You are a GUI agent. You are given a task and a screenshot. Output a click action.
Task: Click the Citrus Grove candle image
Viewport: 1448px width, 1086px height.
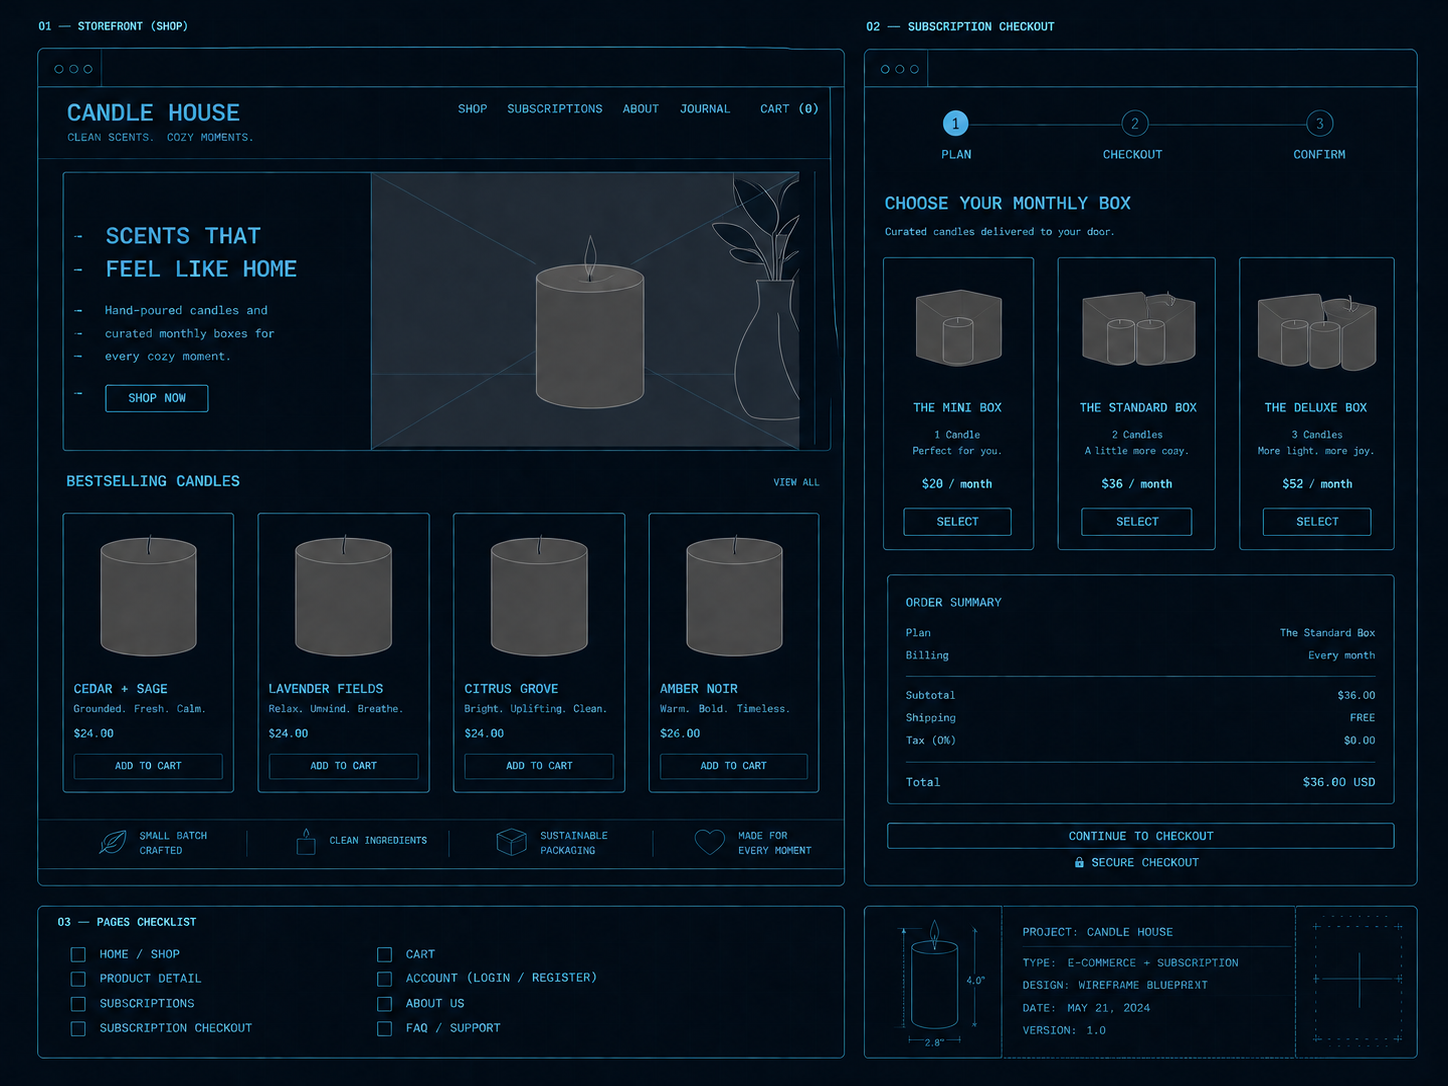[x=539, y=595]
